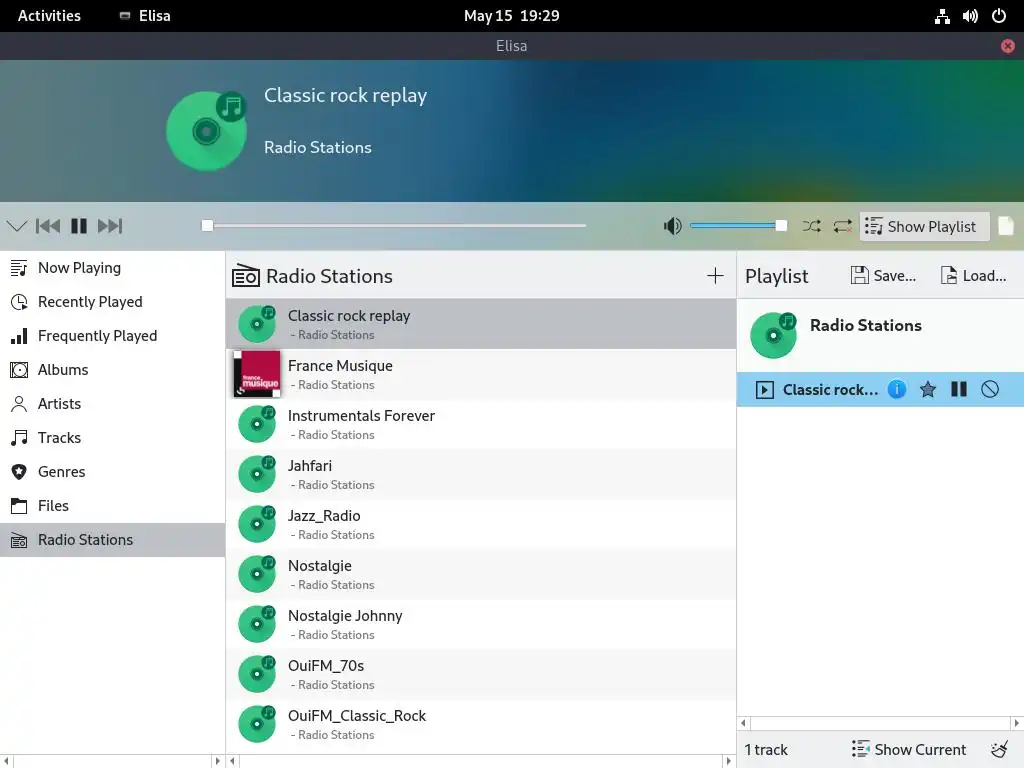This screenshot has height=768, width=1024.
Task: Adjust the blue volume slider
Action: [739, 226]
